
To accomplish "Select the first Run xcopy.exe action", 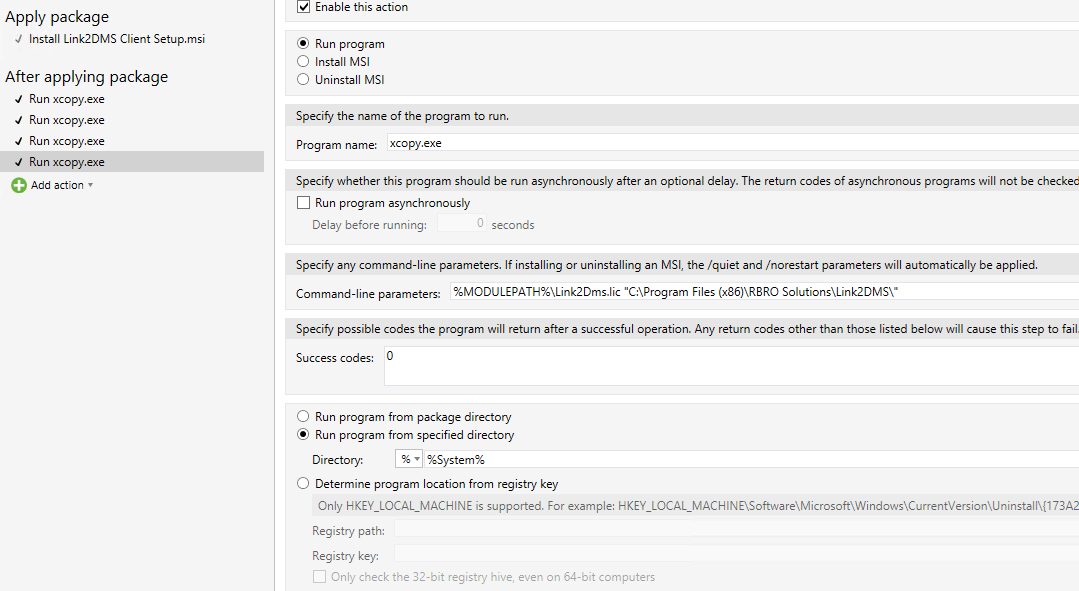I will tap(67, 99).
